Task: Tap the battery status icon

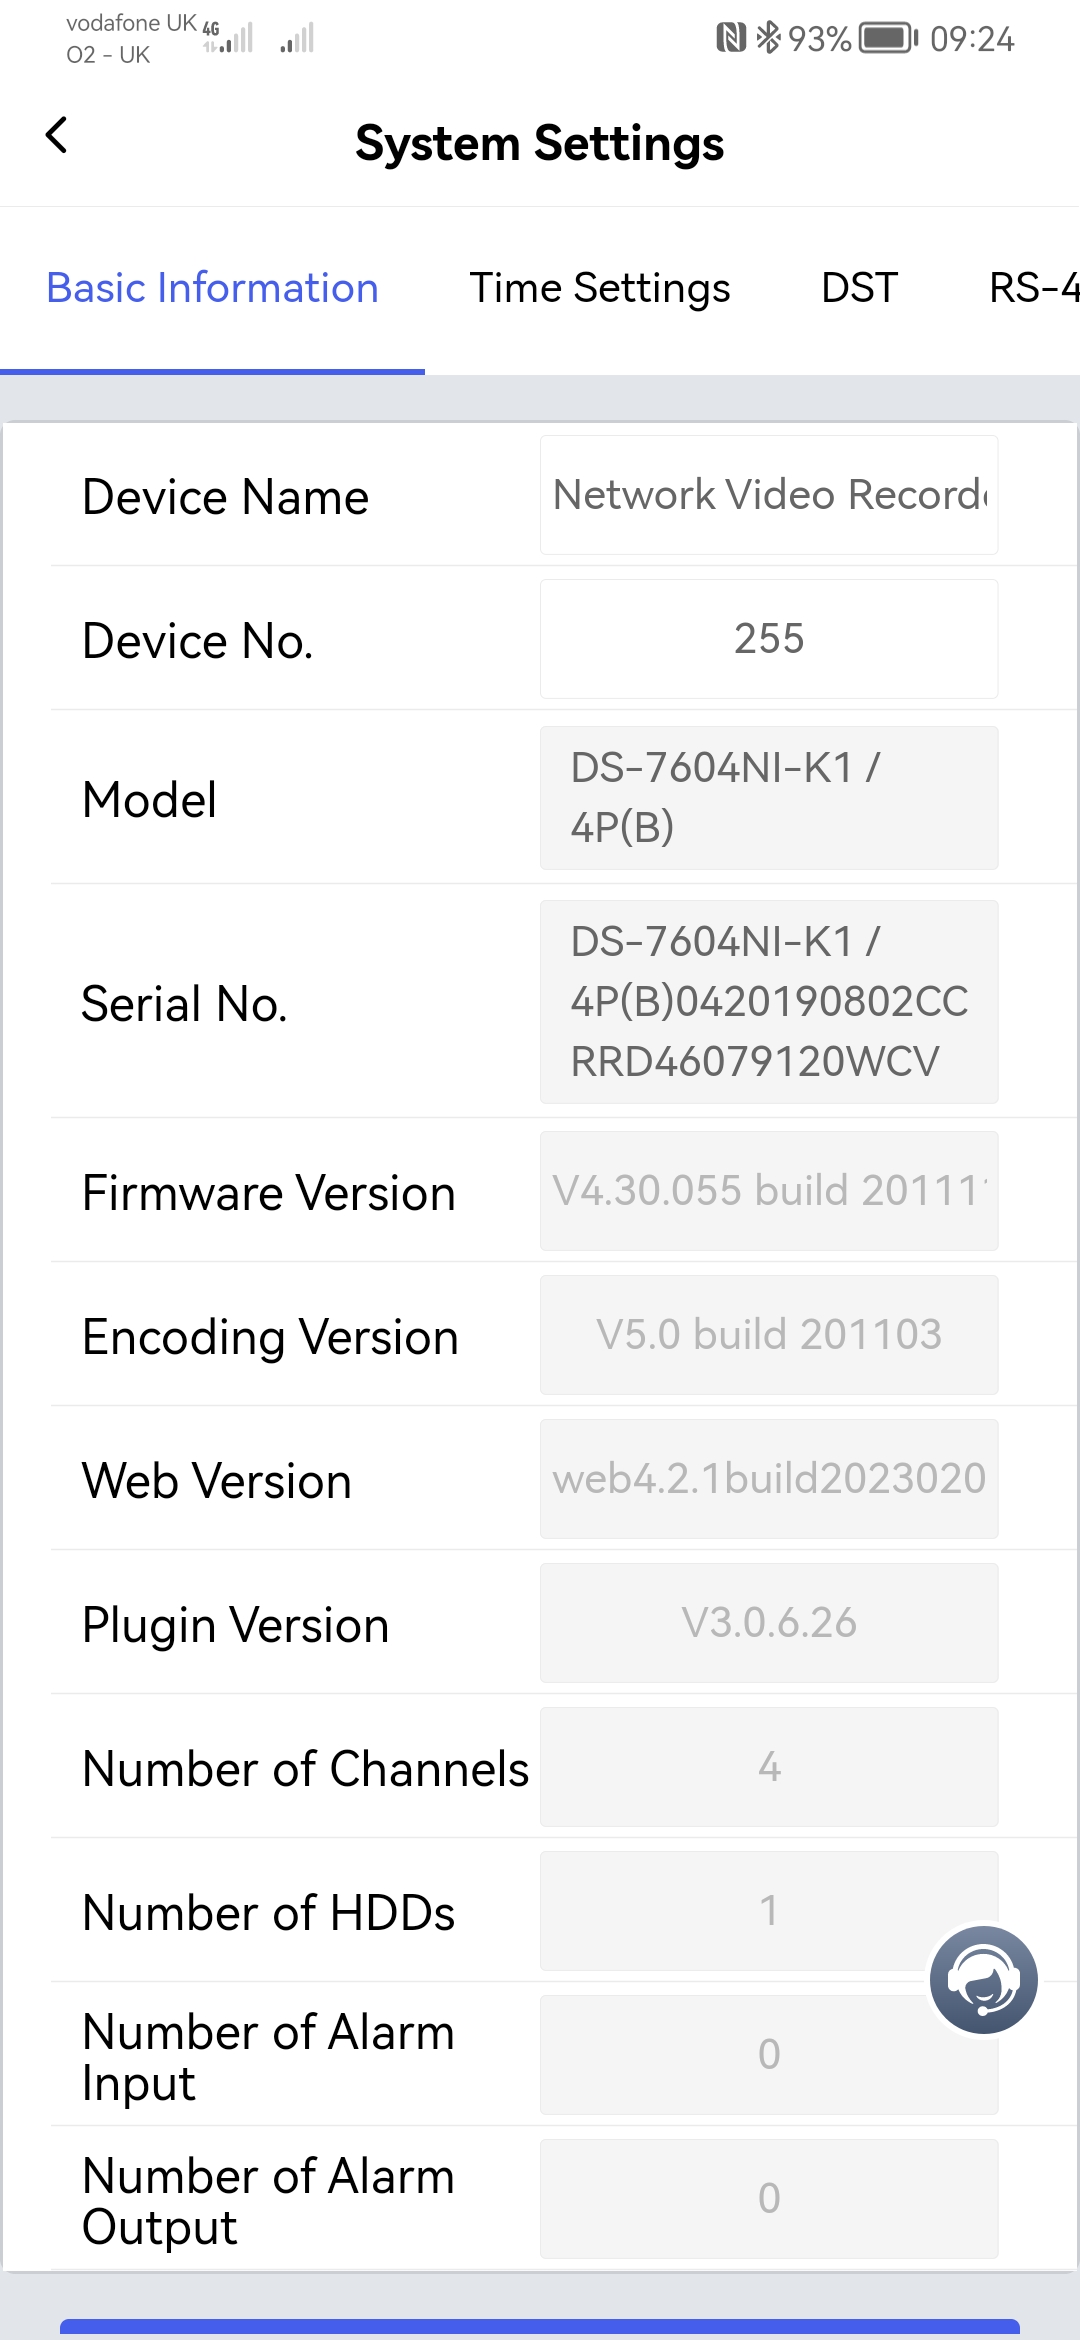Action: click(888, 39)
